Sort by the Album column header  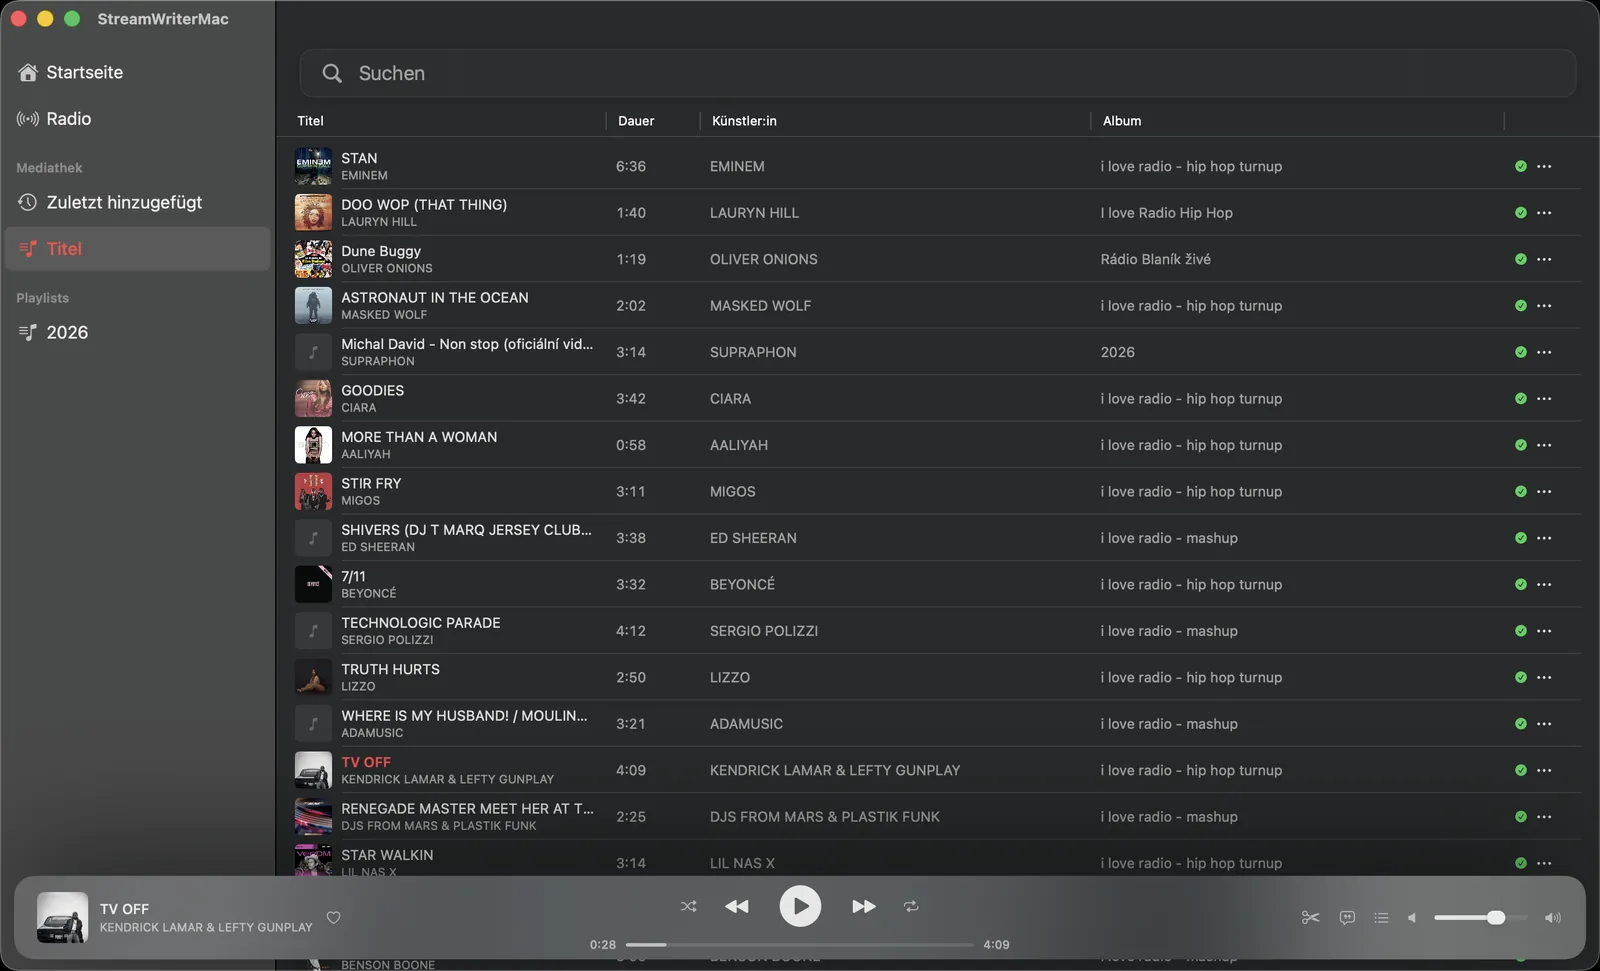1122,120
